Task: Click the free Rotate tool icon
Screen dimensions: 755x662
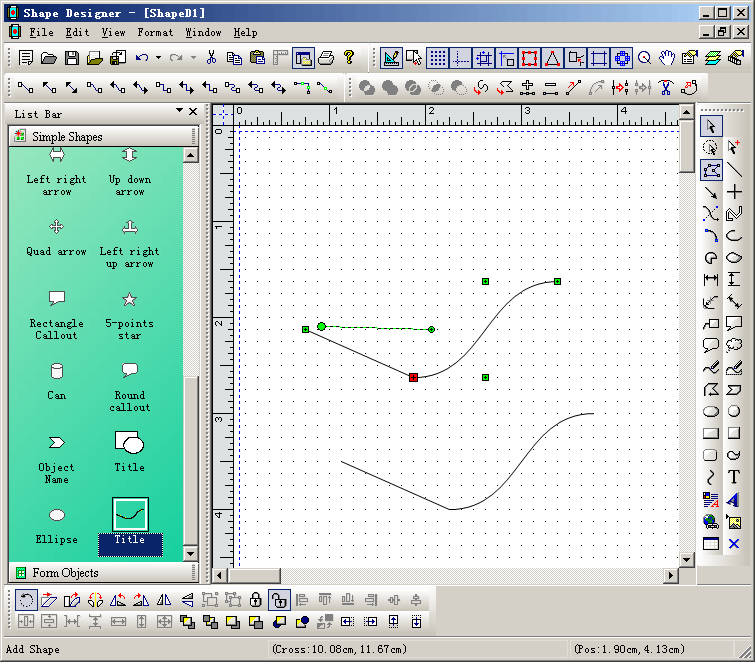Action: 26,600
